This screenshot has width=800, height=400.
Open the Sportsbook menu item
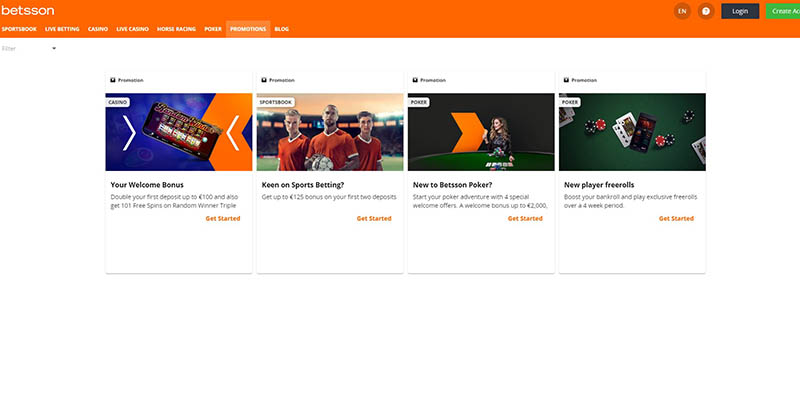pyautogui.click(x=19, y=29)
